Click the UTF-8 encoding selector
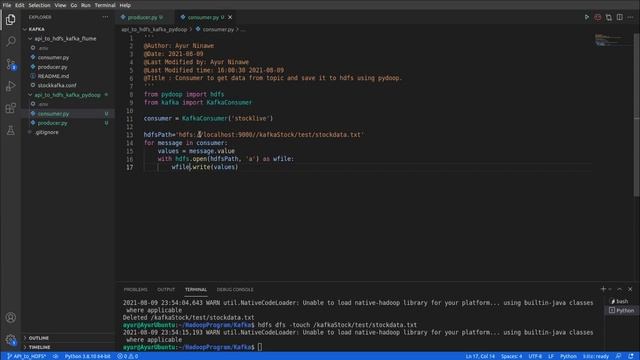This screenshot has height=360, width=640. point(535,356)
